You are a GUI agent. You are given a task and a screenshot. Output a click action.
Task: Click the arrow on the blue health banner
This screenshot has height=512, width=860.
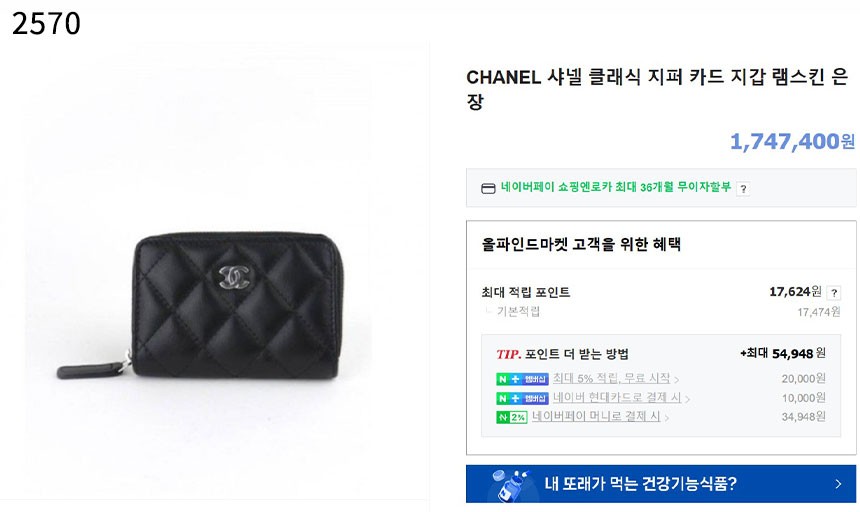point(838,484)
